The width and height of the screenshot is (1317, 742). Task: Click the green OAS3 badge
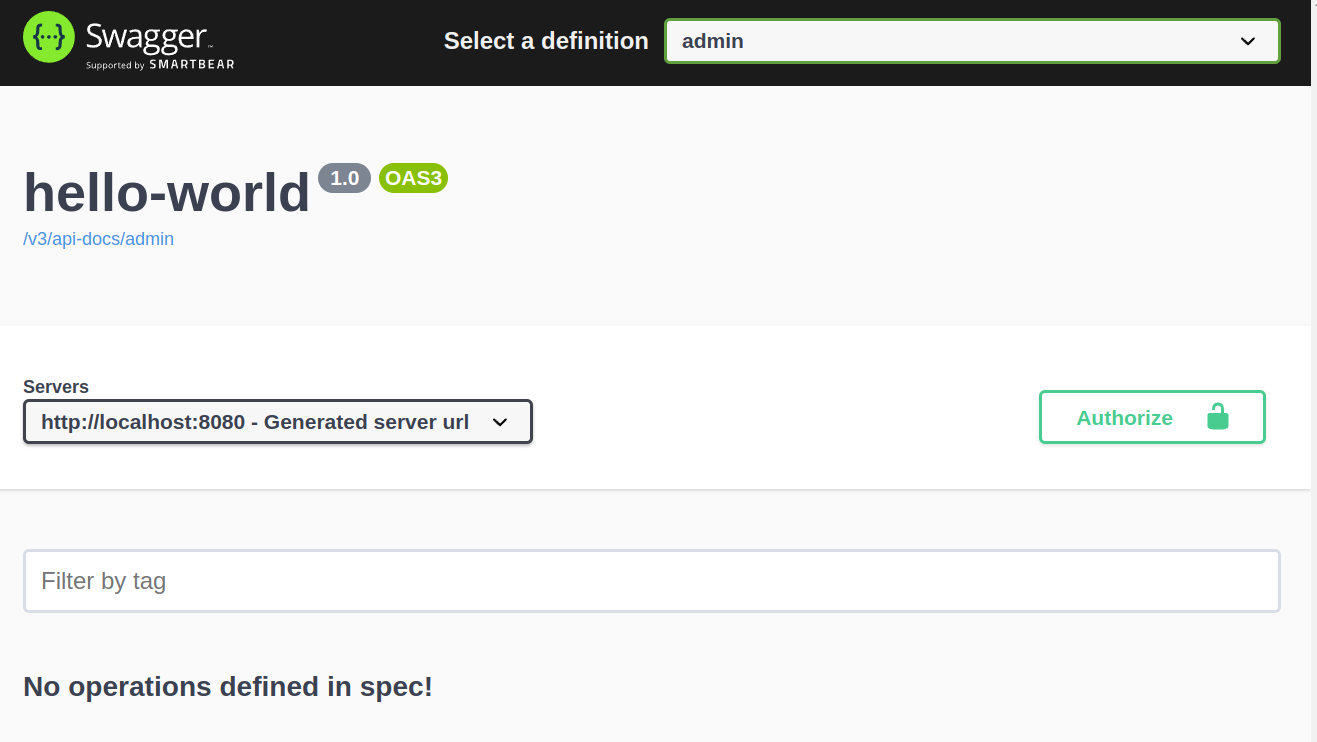(413, 178)
